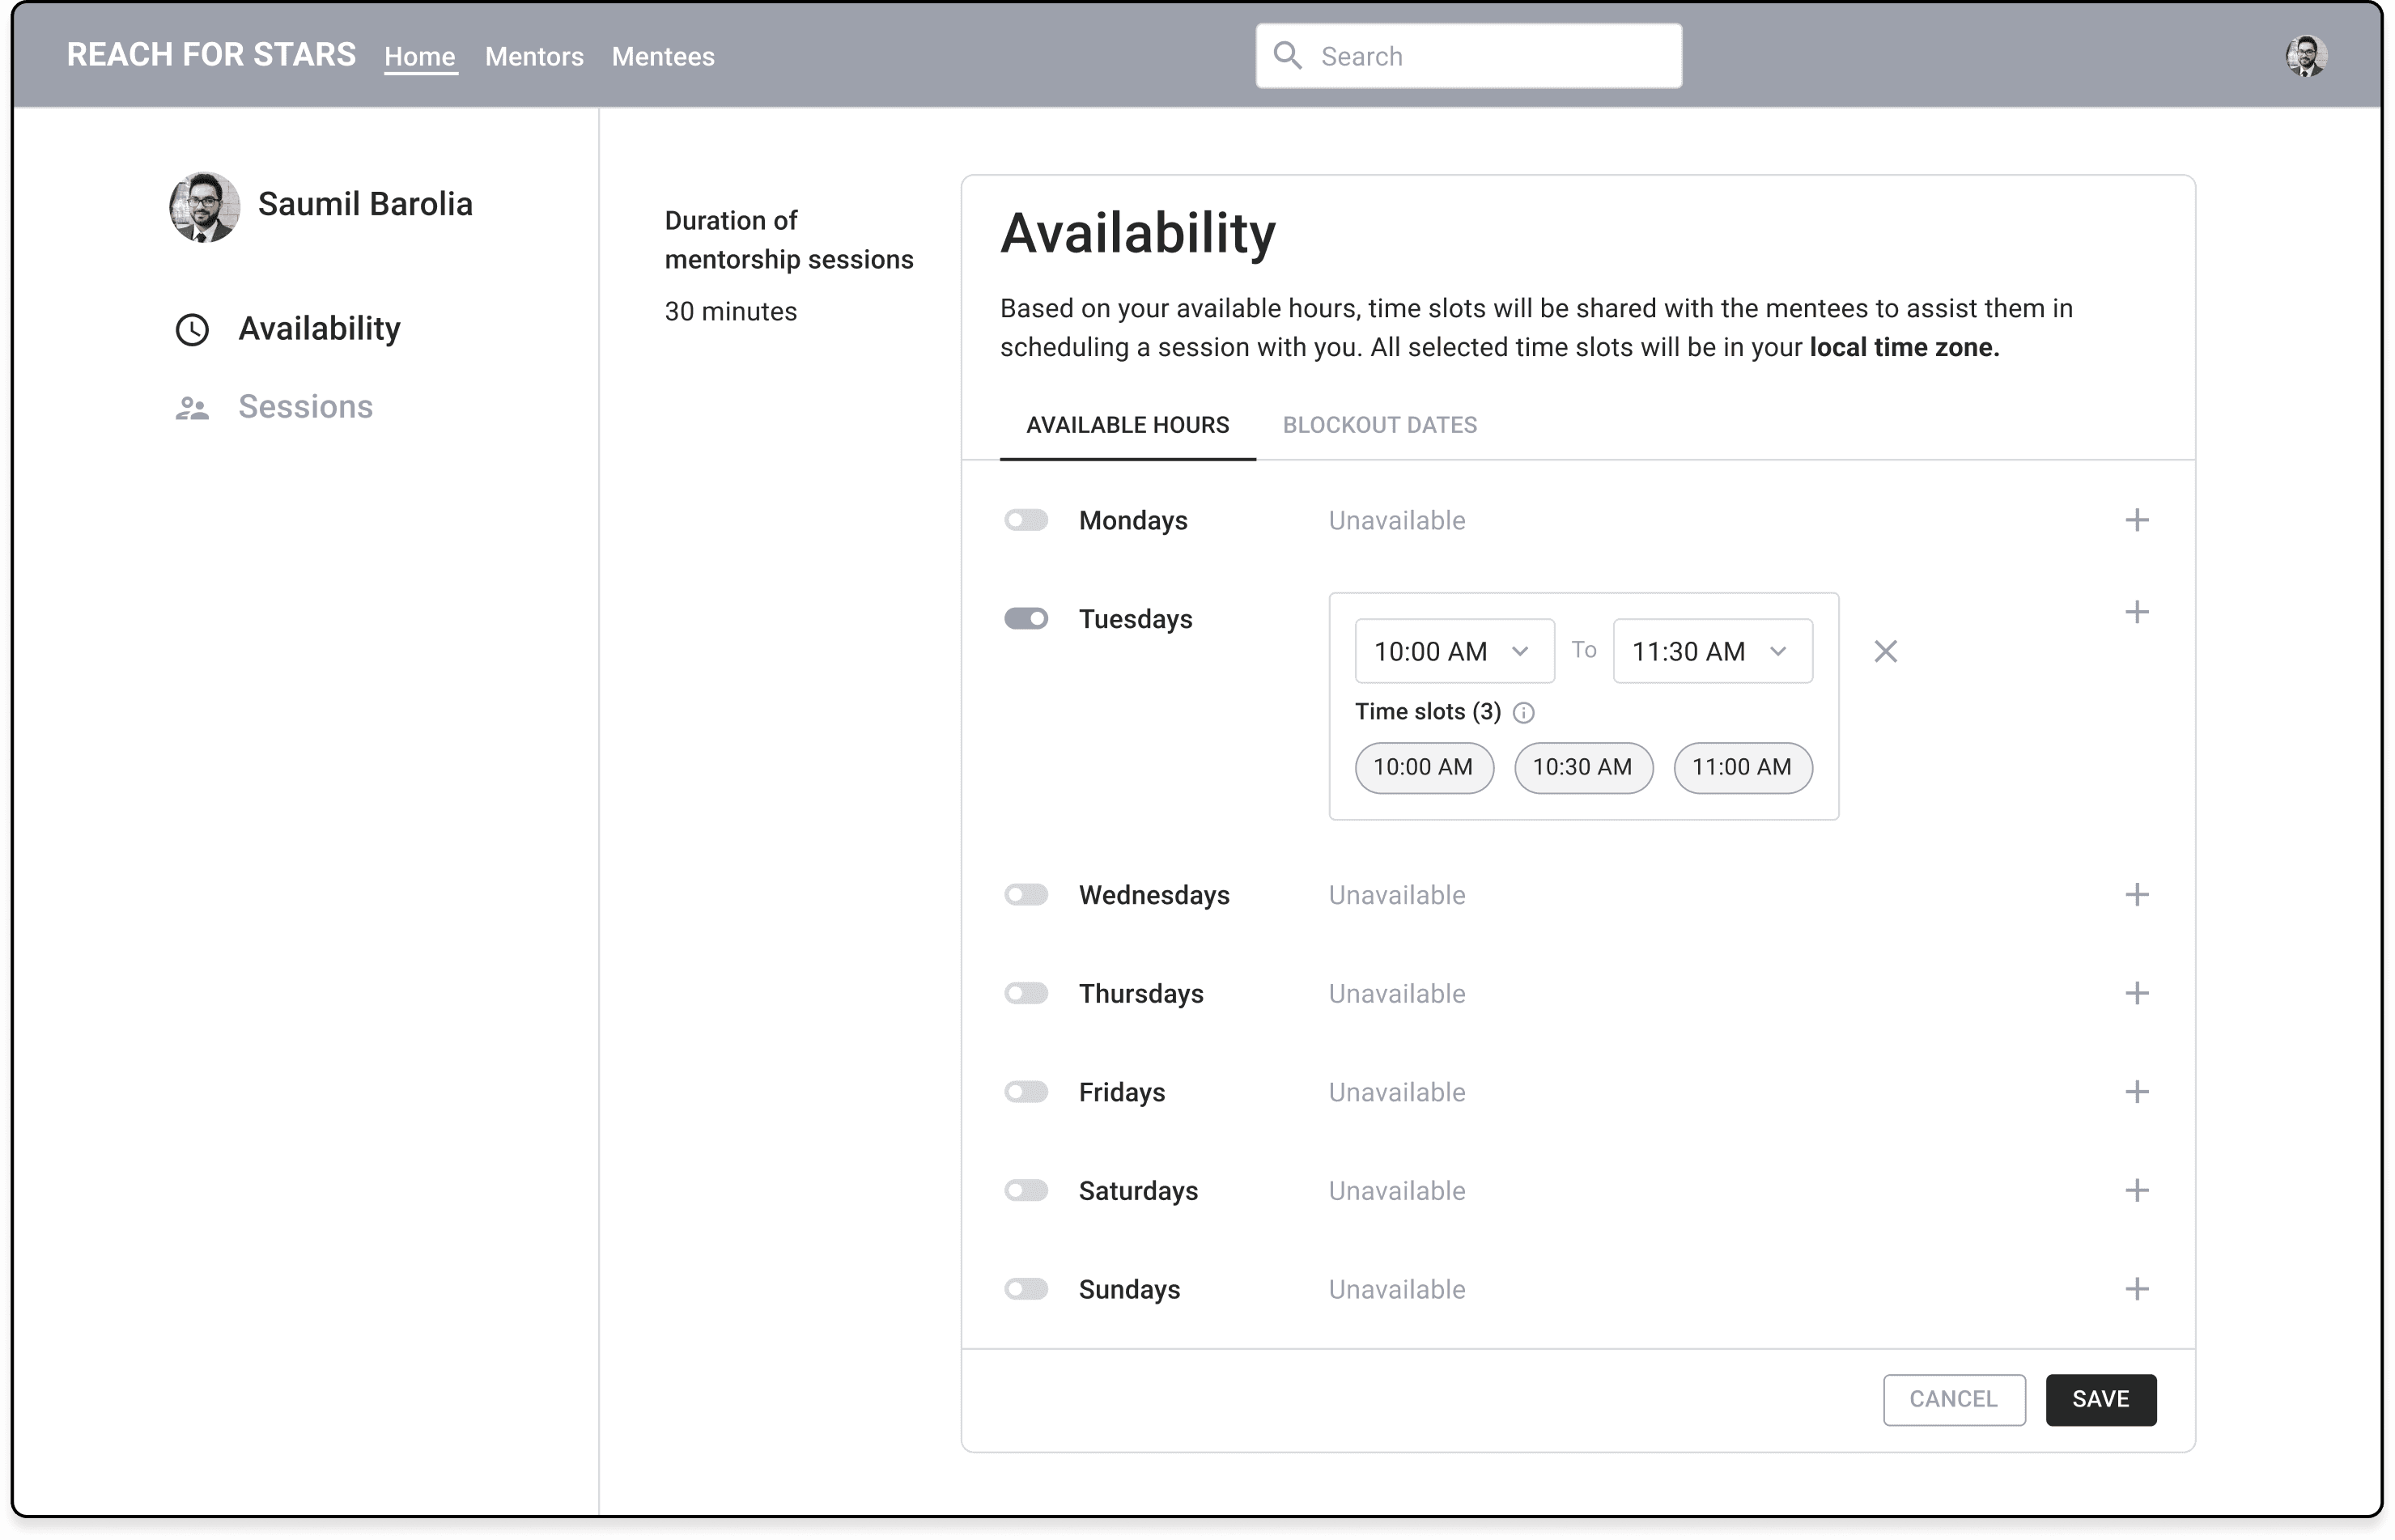This screenshot has width=2395, height=1540.
Task: Turn off the Tuesdays toggle
Action: pos(1026,619)
